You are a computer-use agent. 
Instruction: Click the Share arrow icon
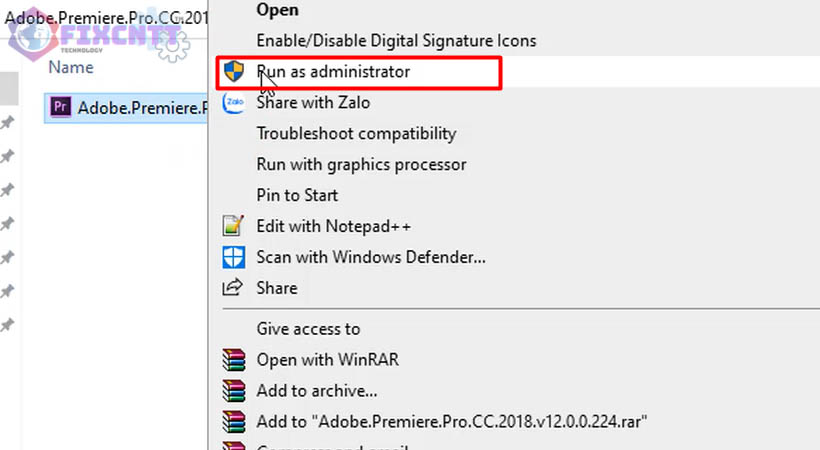(x=233, y=288)
